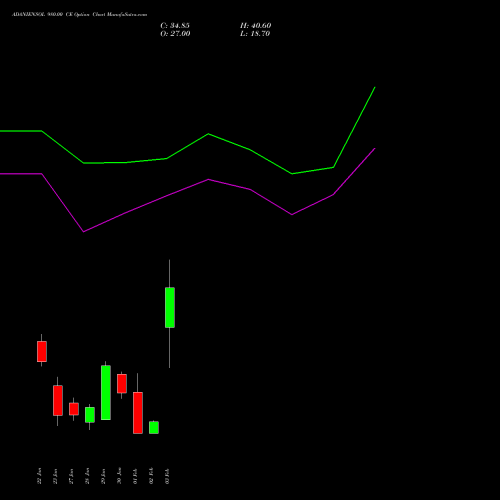Click the 01 Feb date axis label

(135, 476)
